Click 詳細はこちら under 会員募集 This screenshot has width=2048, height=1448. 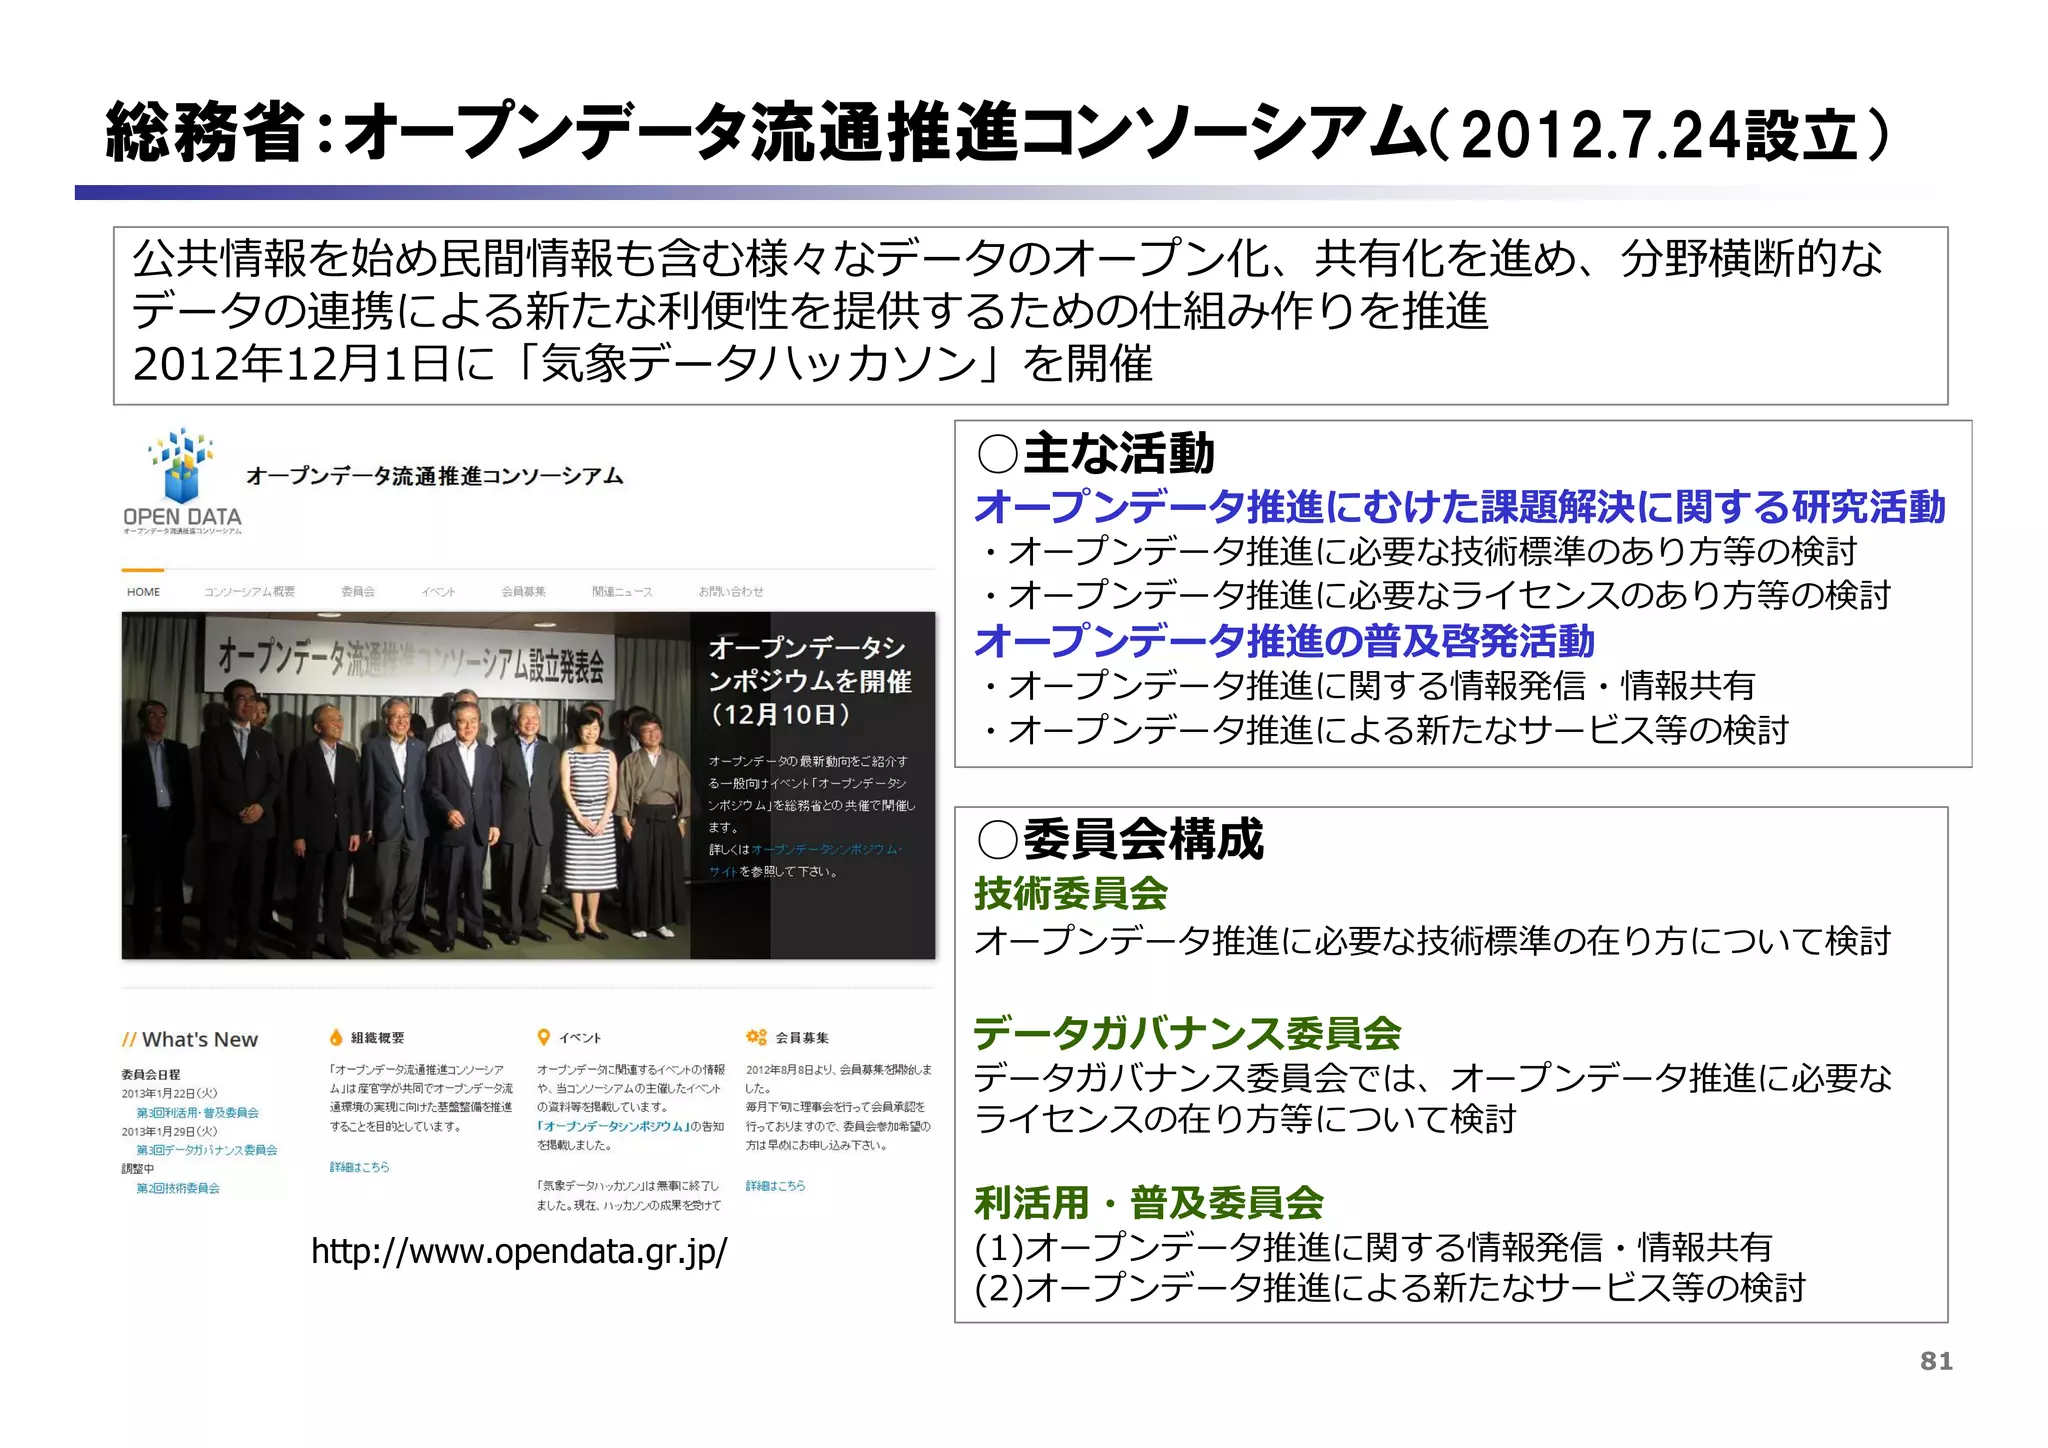(x=775, y=1186)
